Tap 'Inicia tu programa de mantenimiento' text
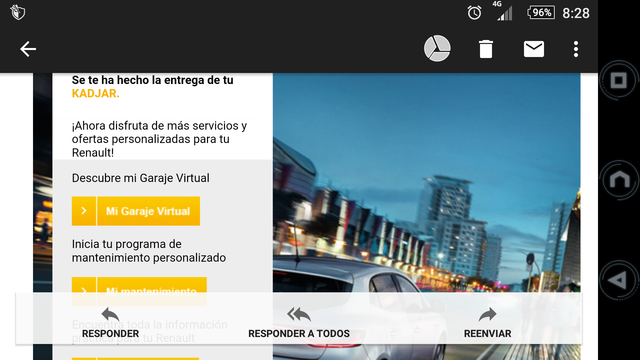Image resolution: width=640 pixels, height=360 pixels. [x=149, y=251]
